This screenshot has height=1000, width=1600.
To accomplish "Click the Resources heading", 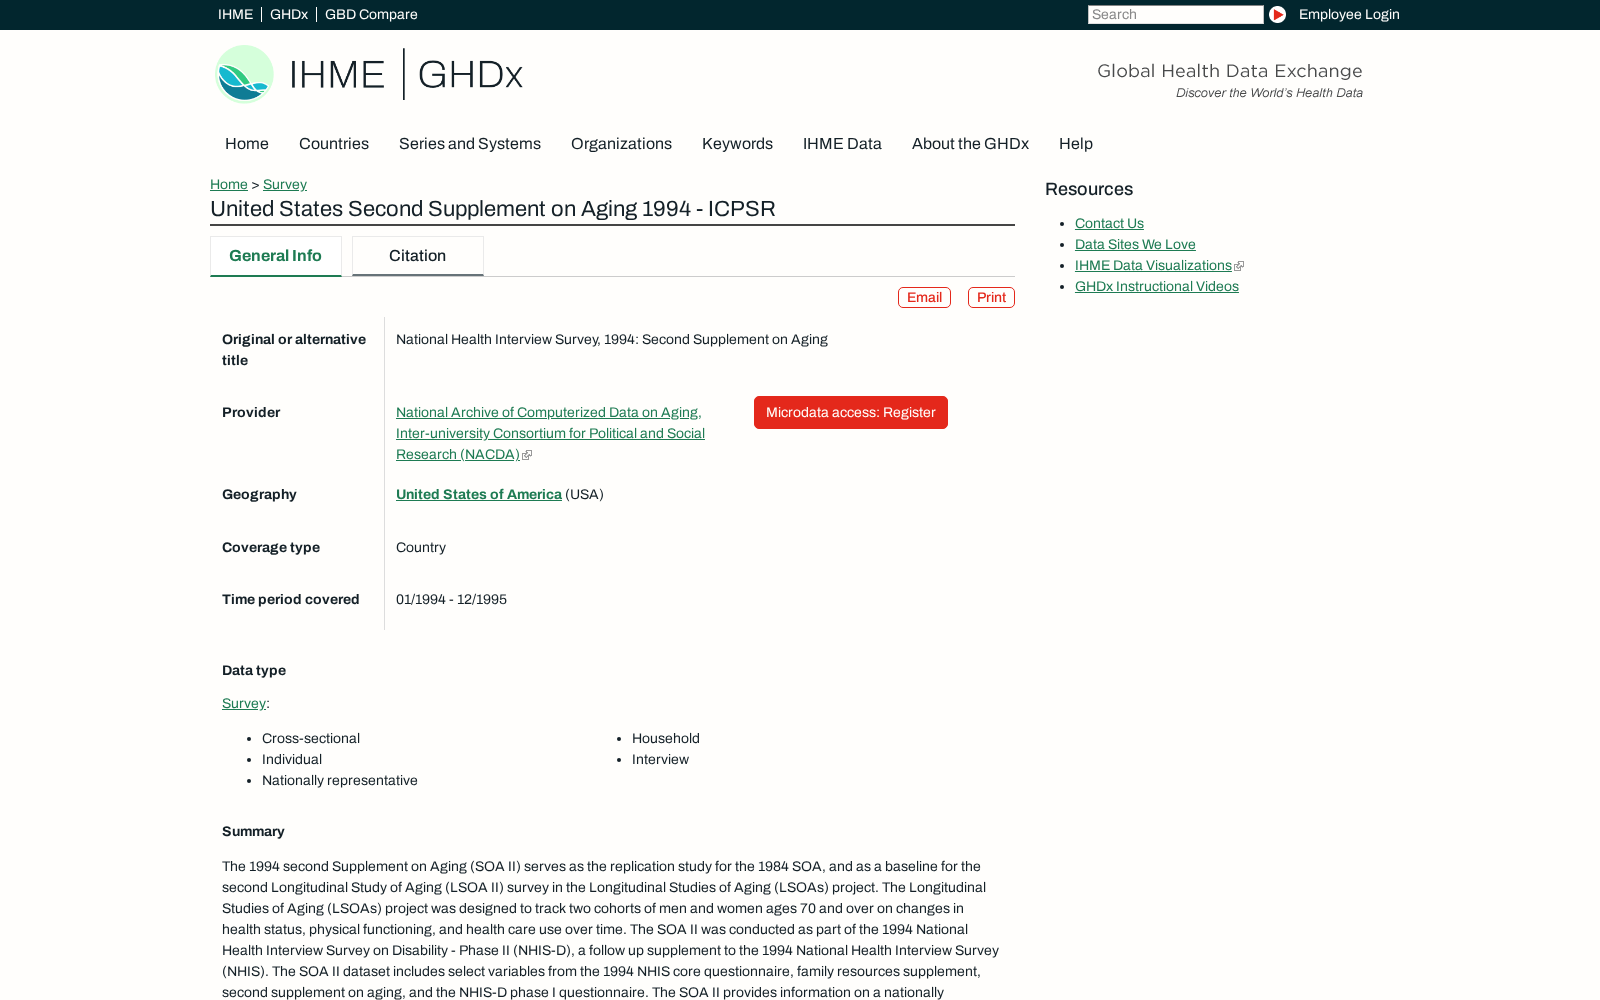I will [1089, 189].
